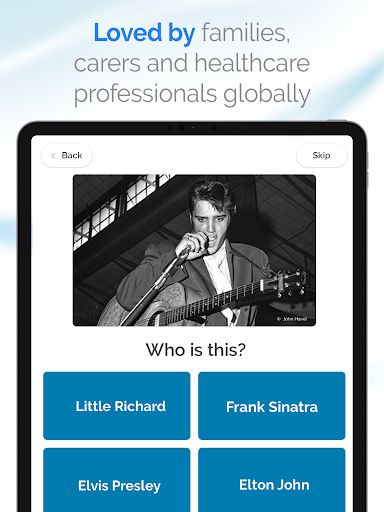The height and width of the screenshot is (512, 384).
Task: Pick the Elvis Presley answer option
Action: tap(117, 480)
